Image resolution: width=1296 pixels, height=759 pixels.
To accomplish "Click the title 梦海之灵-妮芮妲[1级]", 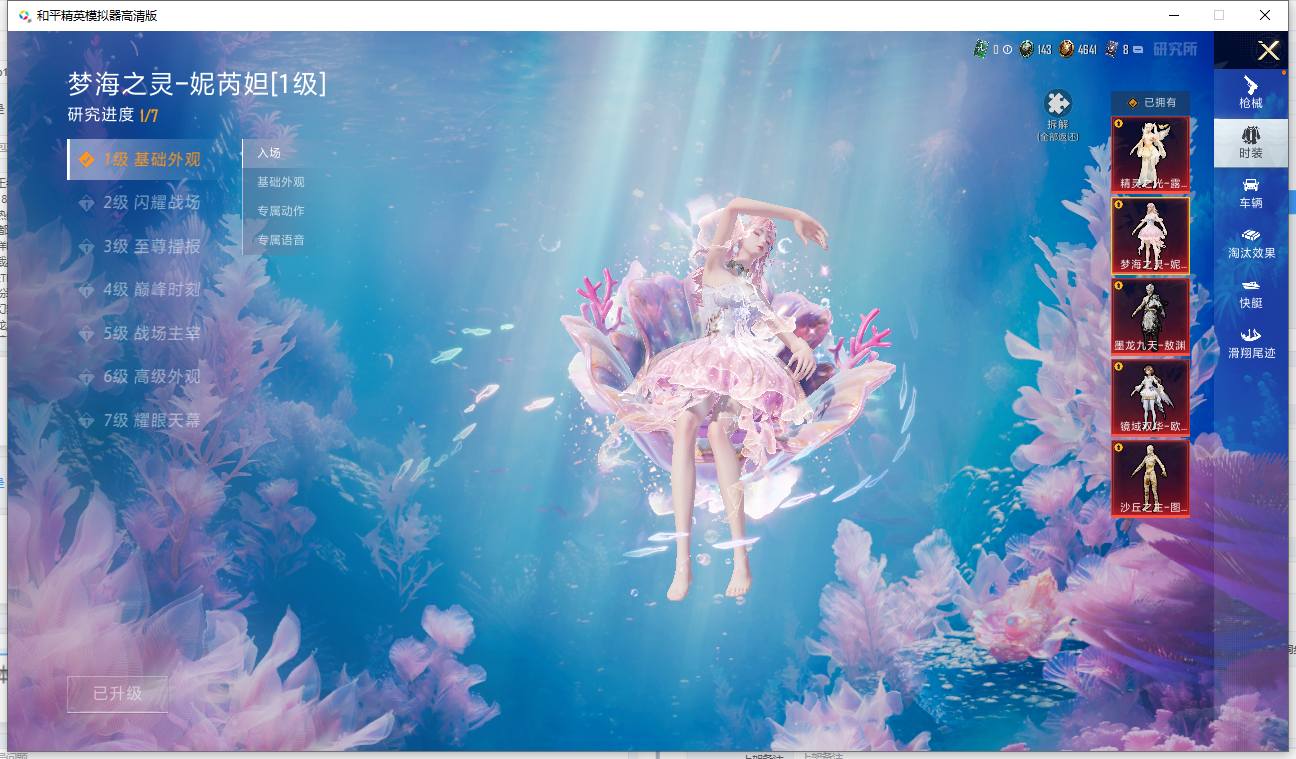I will click(x=197, y=84).
